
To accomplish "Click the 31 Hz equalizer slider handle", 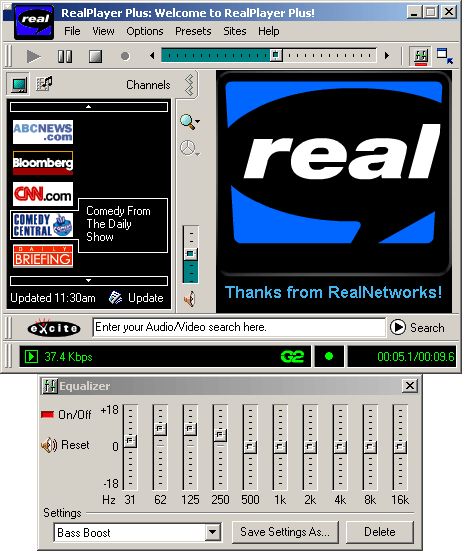I will (x=130, y=441).
